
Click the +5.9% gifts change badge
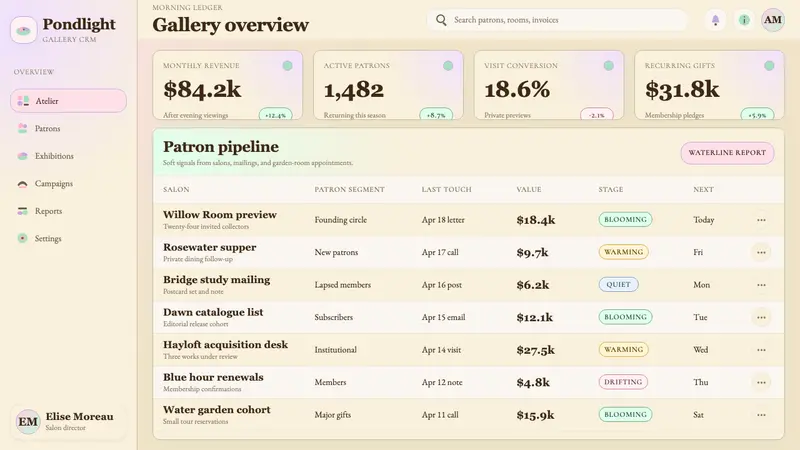coord(757,114)
